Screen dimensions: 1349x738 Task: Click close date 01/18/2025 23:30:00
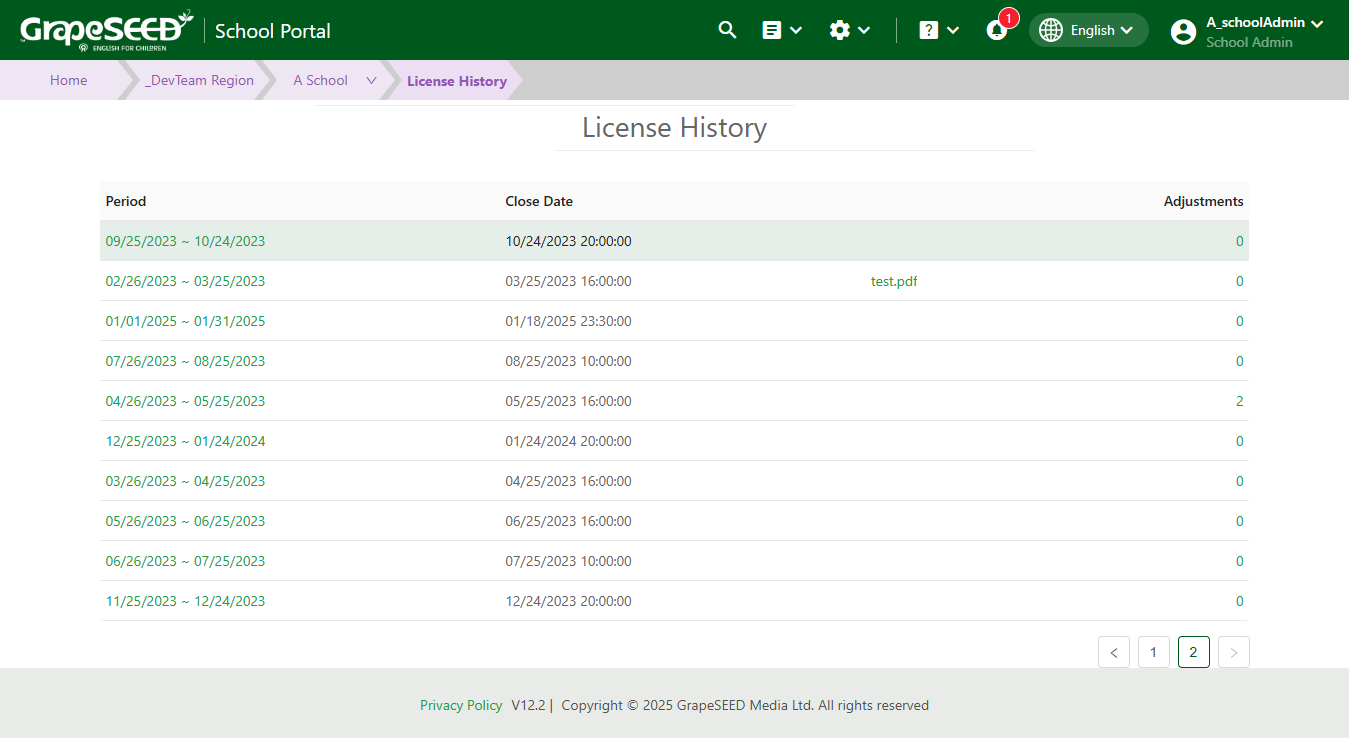pos(568,321)
